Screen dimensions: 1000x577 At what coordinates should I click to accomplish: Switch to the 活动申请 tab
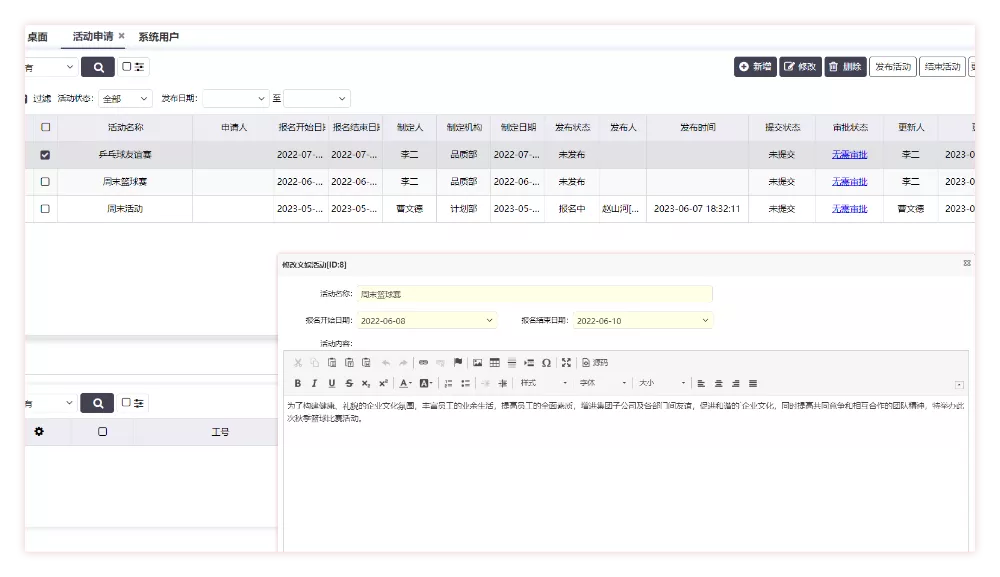coord(92,36)
